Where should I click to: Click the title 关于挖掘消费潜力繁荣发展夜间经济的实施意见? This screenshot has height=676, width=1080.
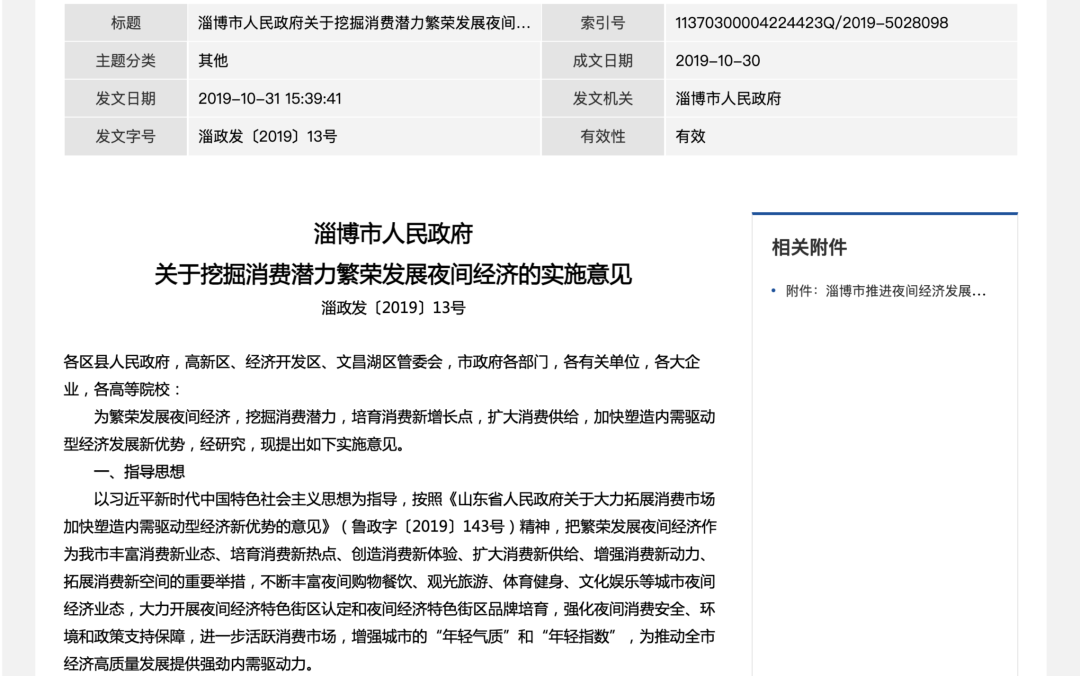point(393,274)
